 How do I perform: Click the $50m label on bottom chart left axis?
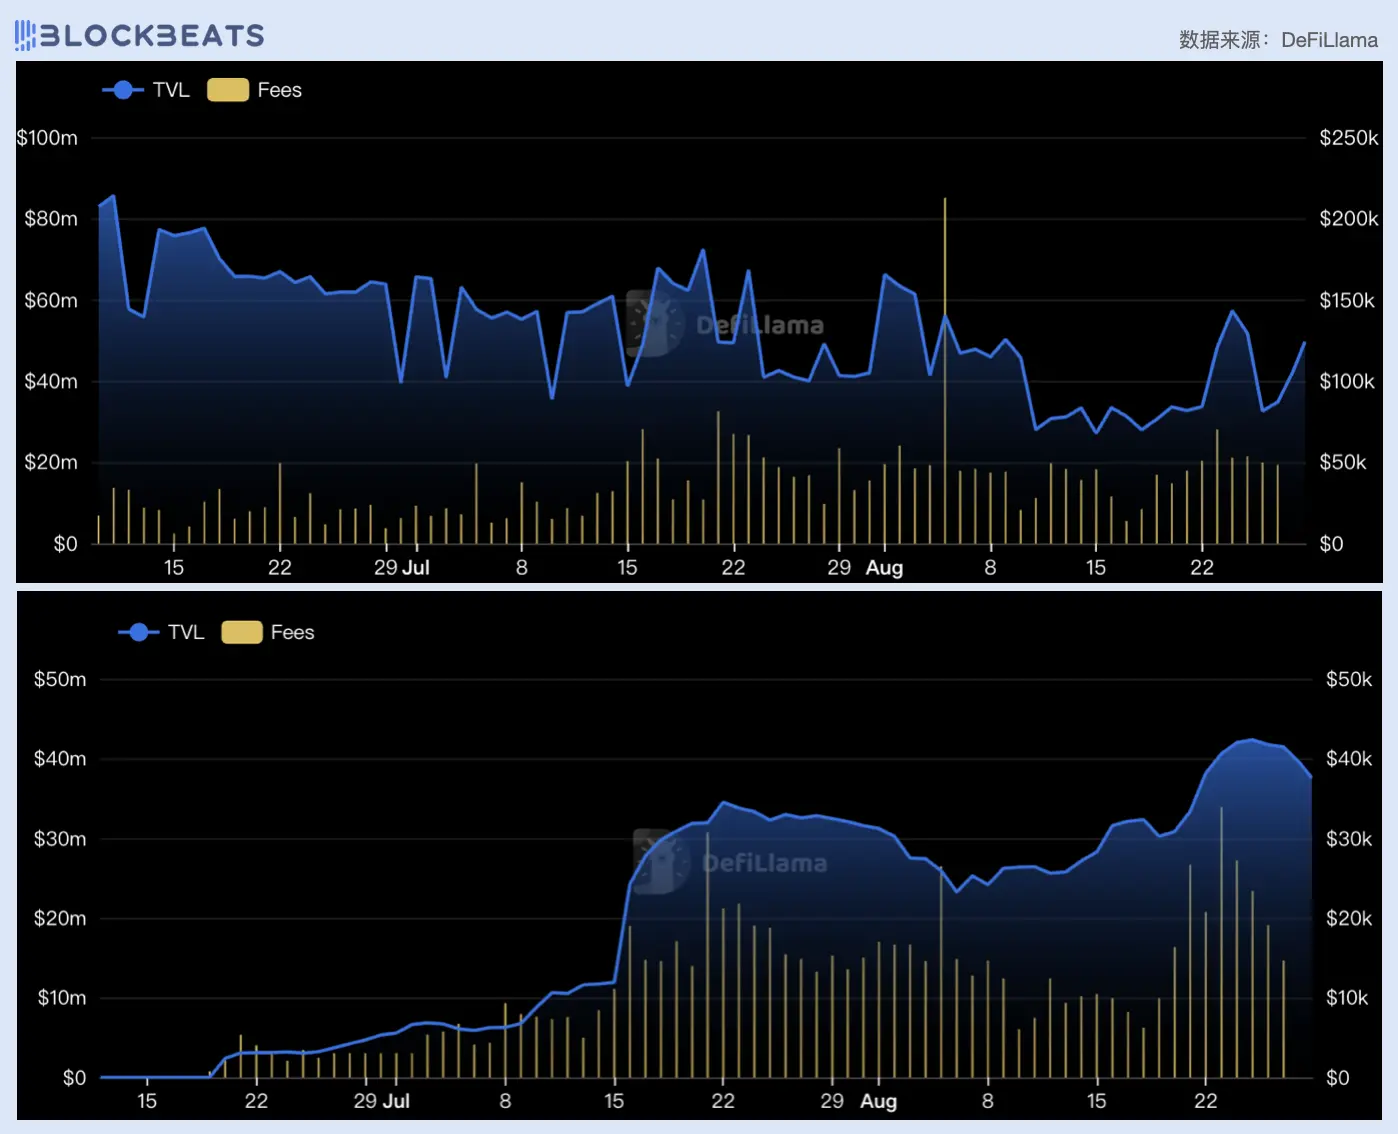(60, 679)
